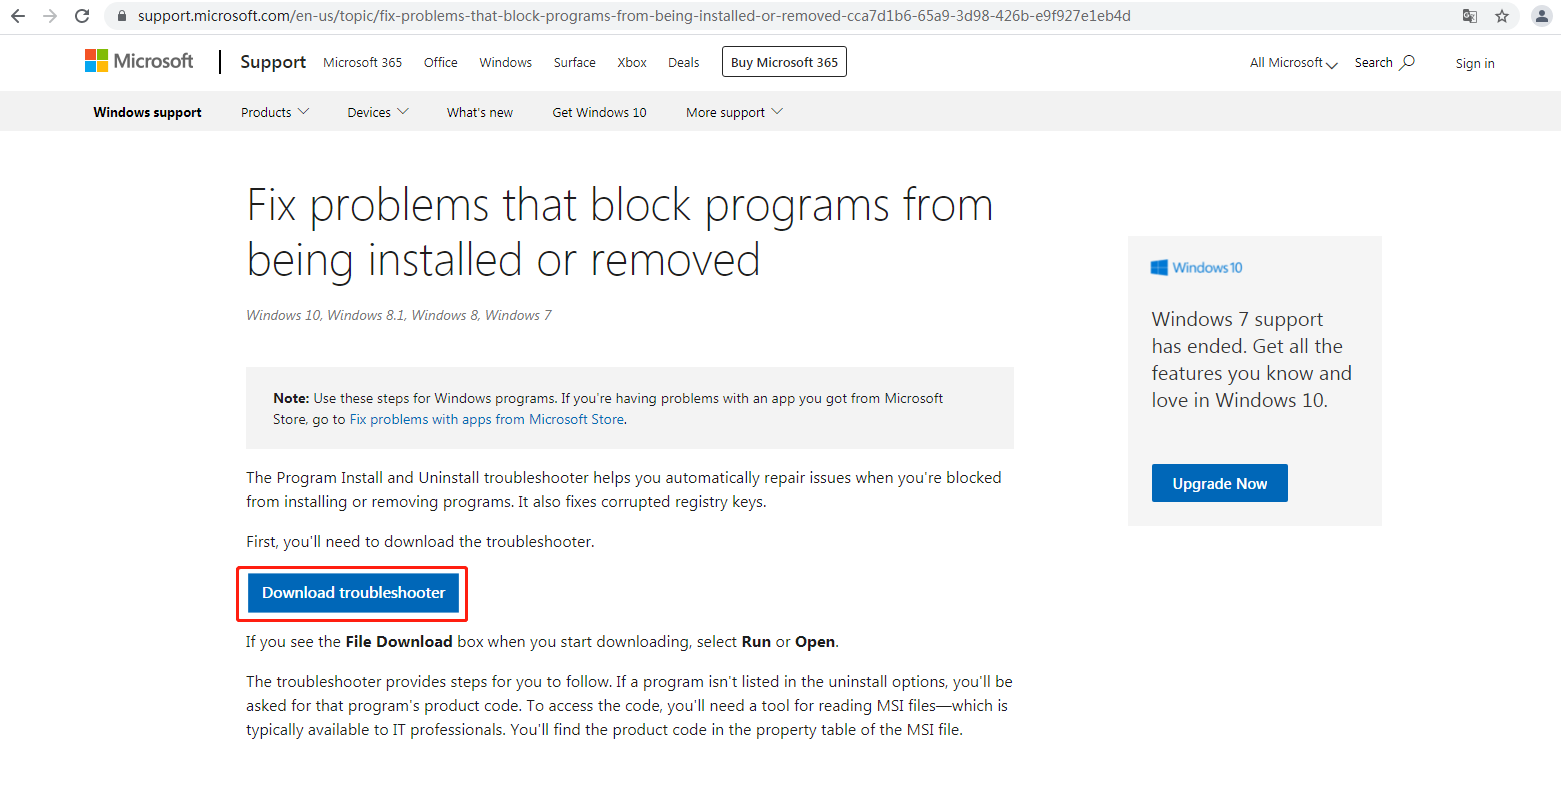The image size is (1561, 792).
Task: Open Windows in top navigation
Action: (505, 62)
